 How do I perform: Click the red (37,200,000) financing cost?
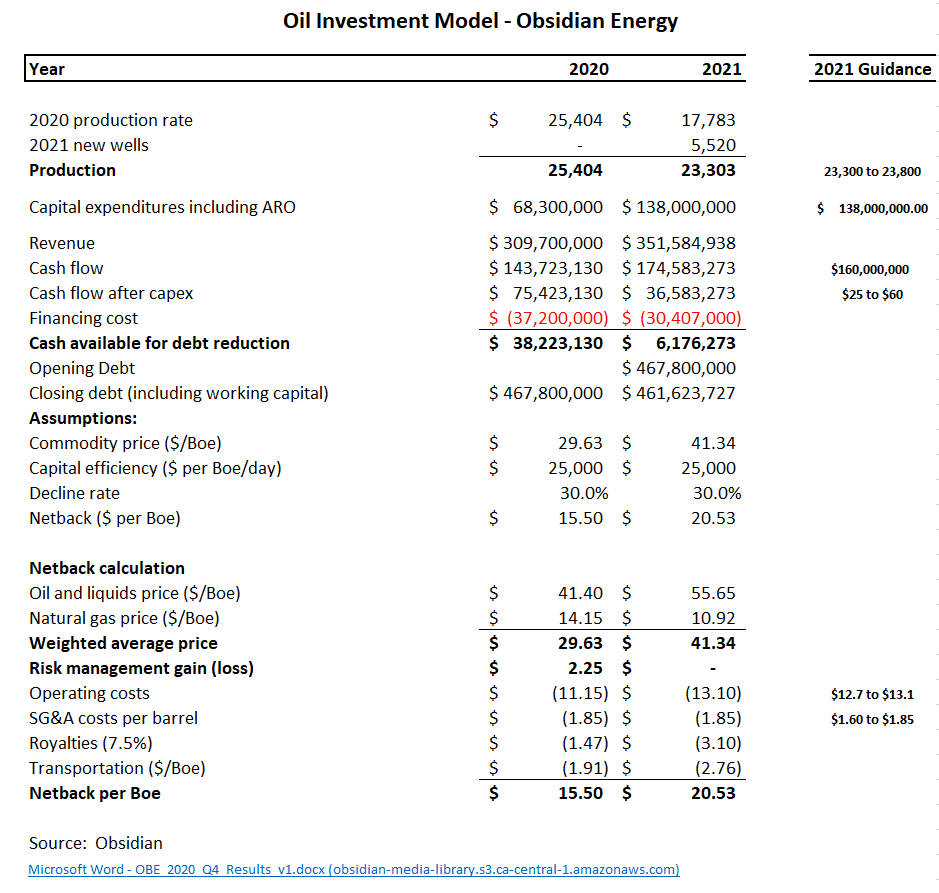click(x=548, y=319)
